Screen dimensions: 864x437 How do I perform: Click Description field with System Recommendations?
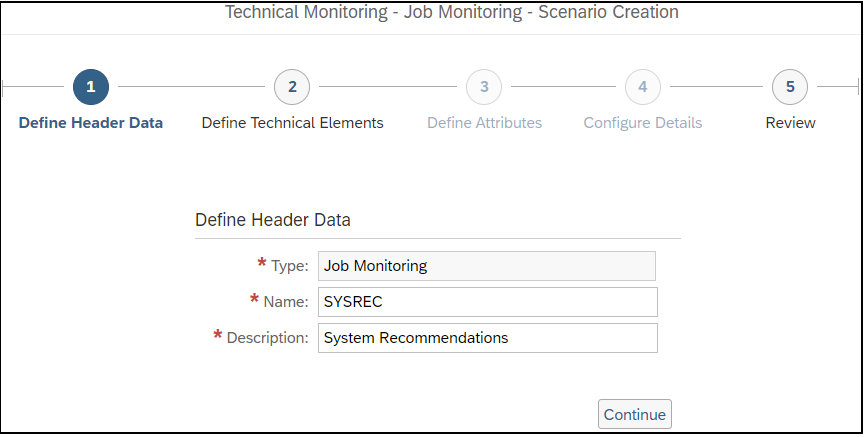(x=488, y=338)
